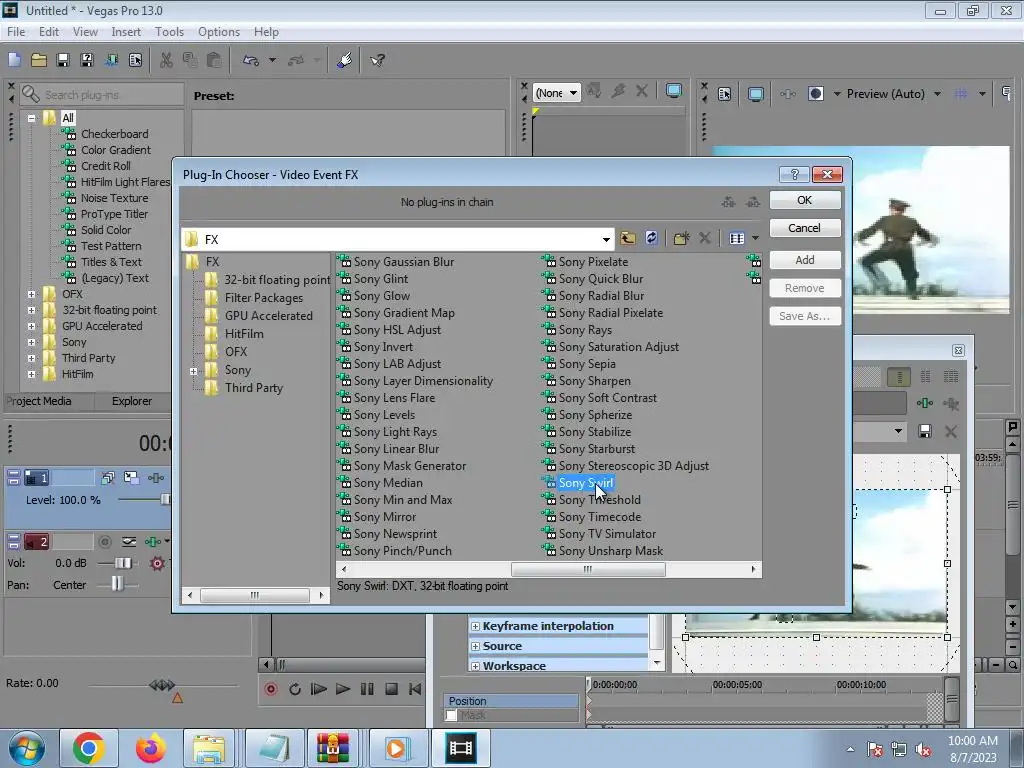Image resolution: width=1024 pixels, height=768 pixels.
Task: Click the What's This help toolbar icon
Action: [x=377, y=60]
